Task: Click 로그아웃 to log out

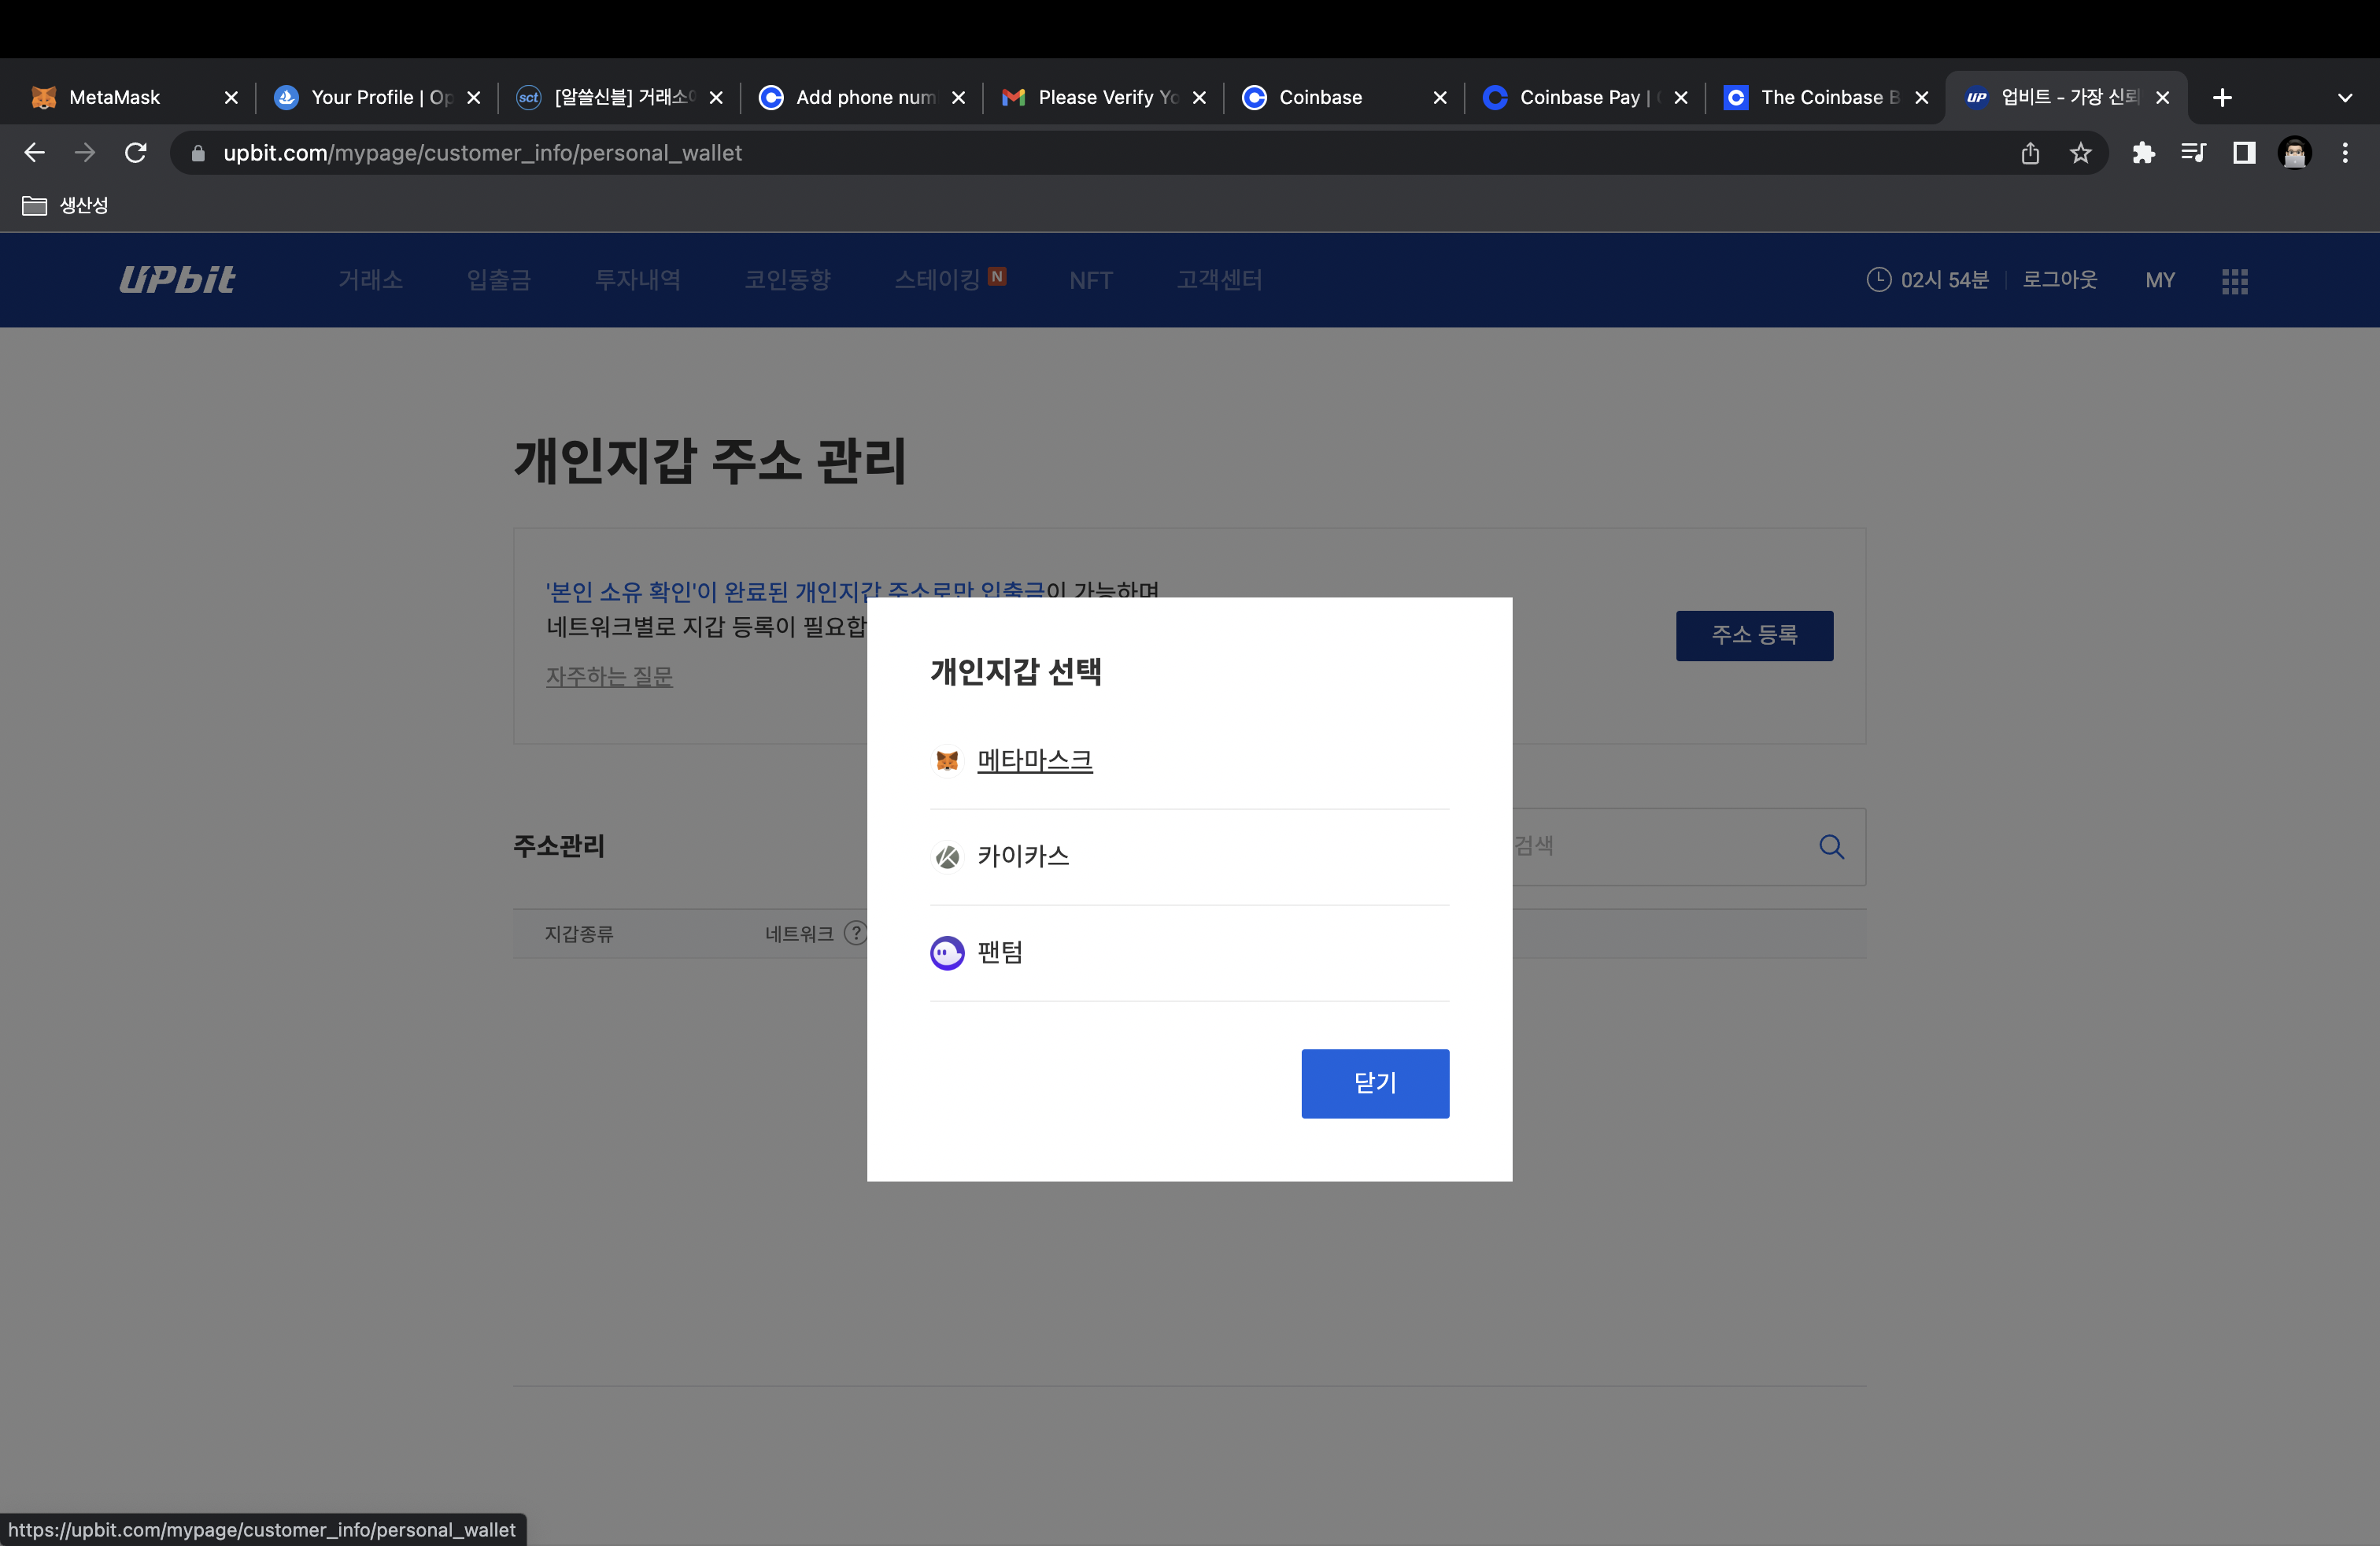Action: [x=2060, y=280]
